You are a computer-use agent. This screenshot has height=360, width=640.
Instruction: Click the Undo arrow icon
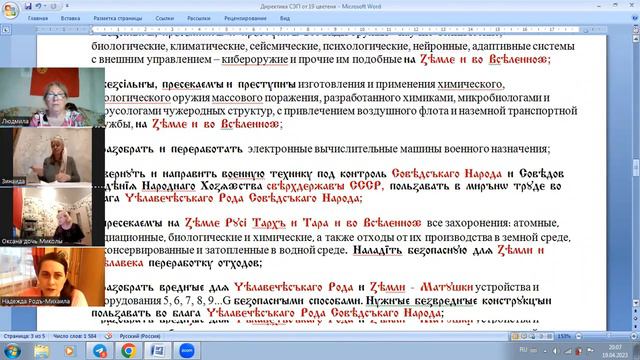click(38, 6)
